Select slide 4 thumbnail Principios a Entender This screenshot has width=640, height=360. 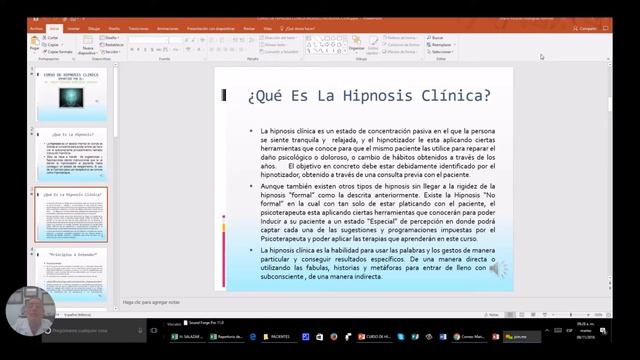click(x=72, y=274)
